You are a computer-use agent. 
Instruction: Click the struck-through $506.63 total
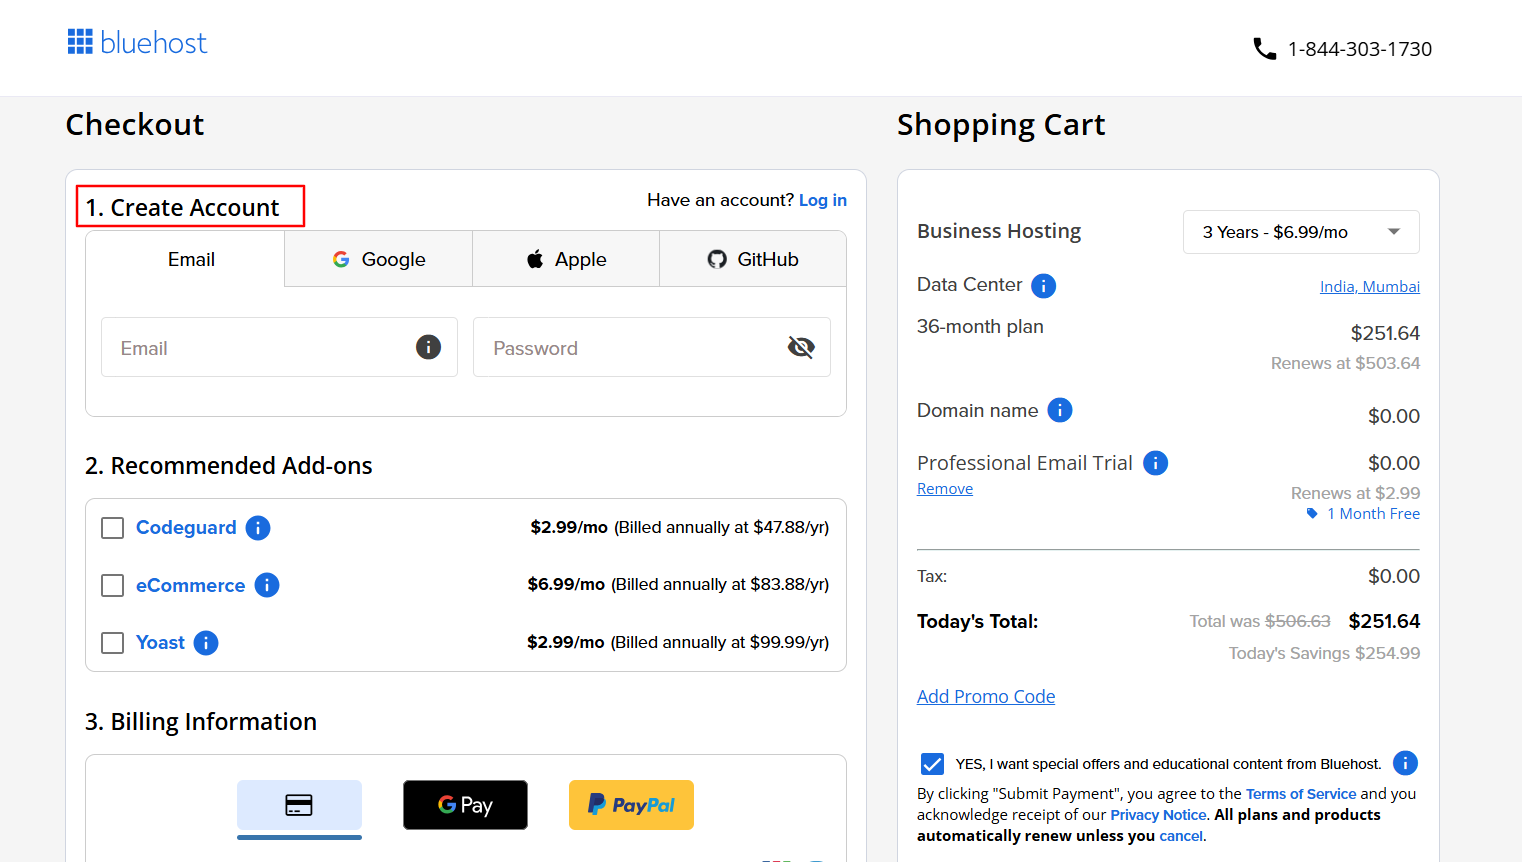[x=1298, y=621]
